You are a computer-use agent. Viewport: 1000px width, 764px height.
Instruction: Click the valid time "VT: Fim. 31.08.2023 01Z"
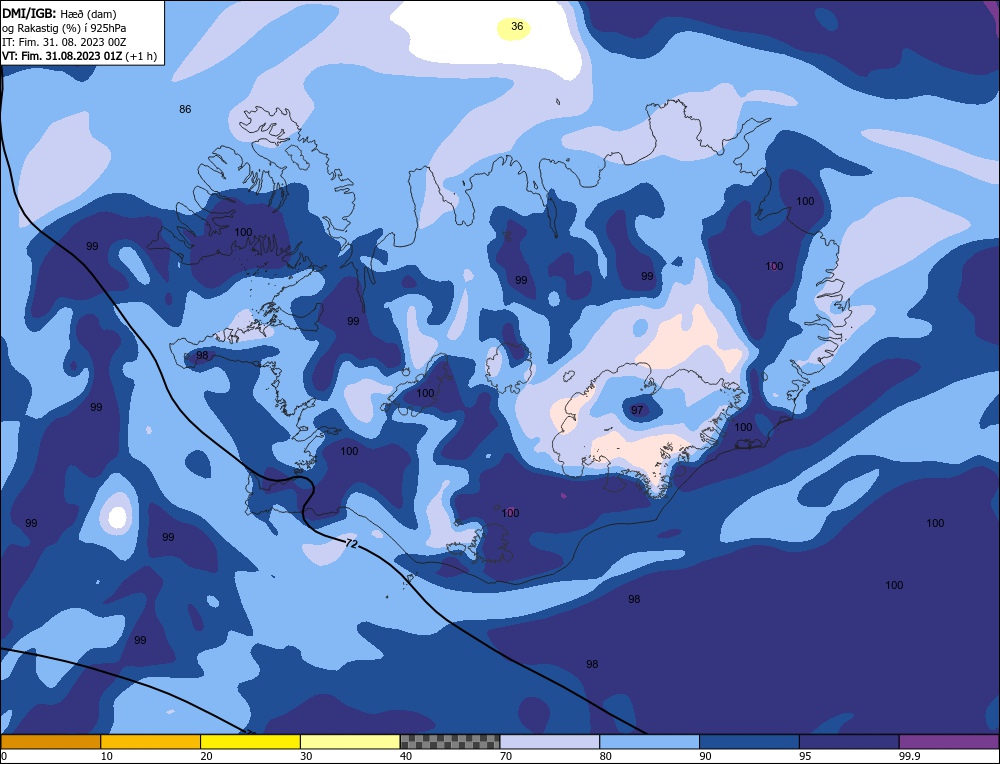[63, 56]
